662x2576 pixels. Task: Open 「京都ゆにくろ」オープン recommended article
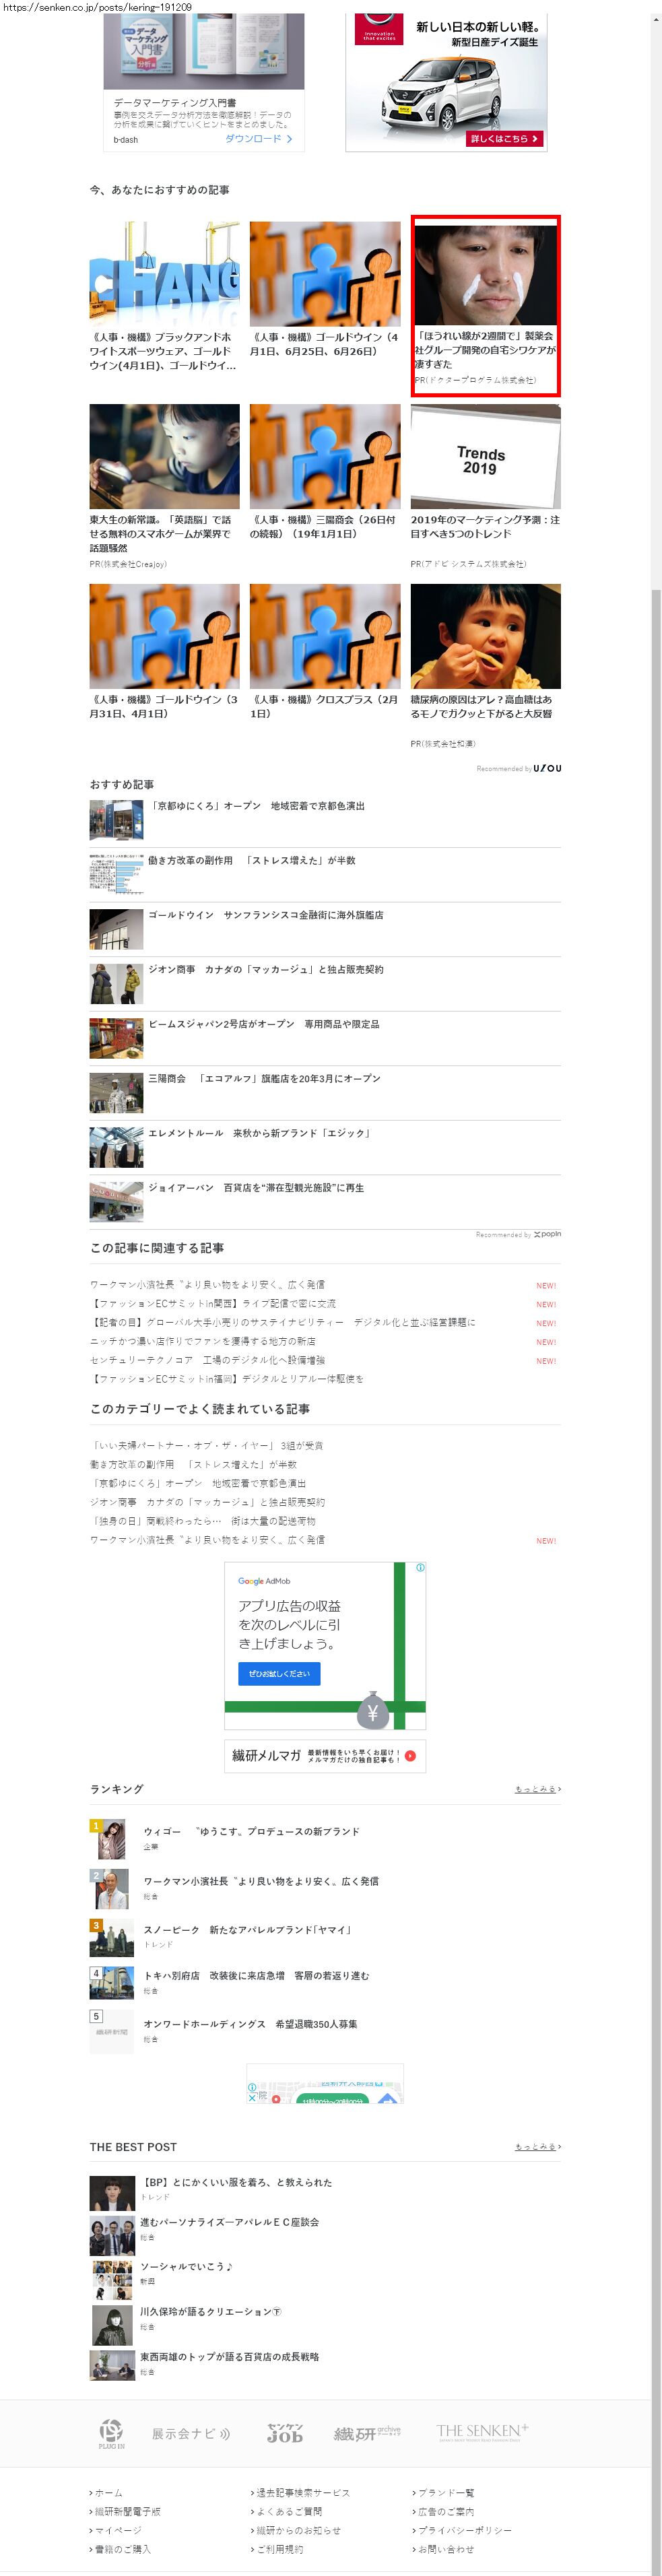pos(256,805)
